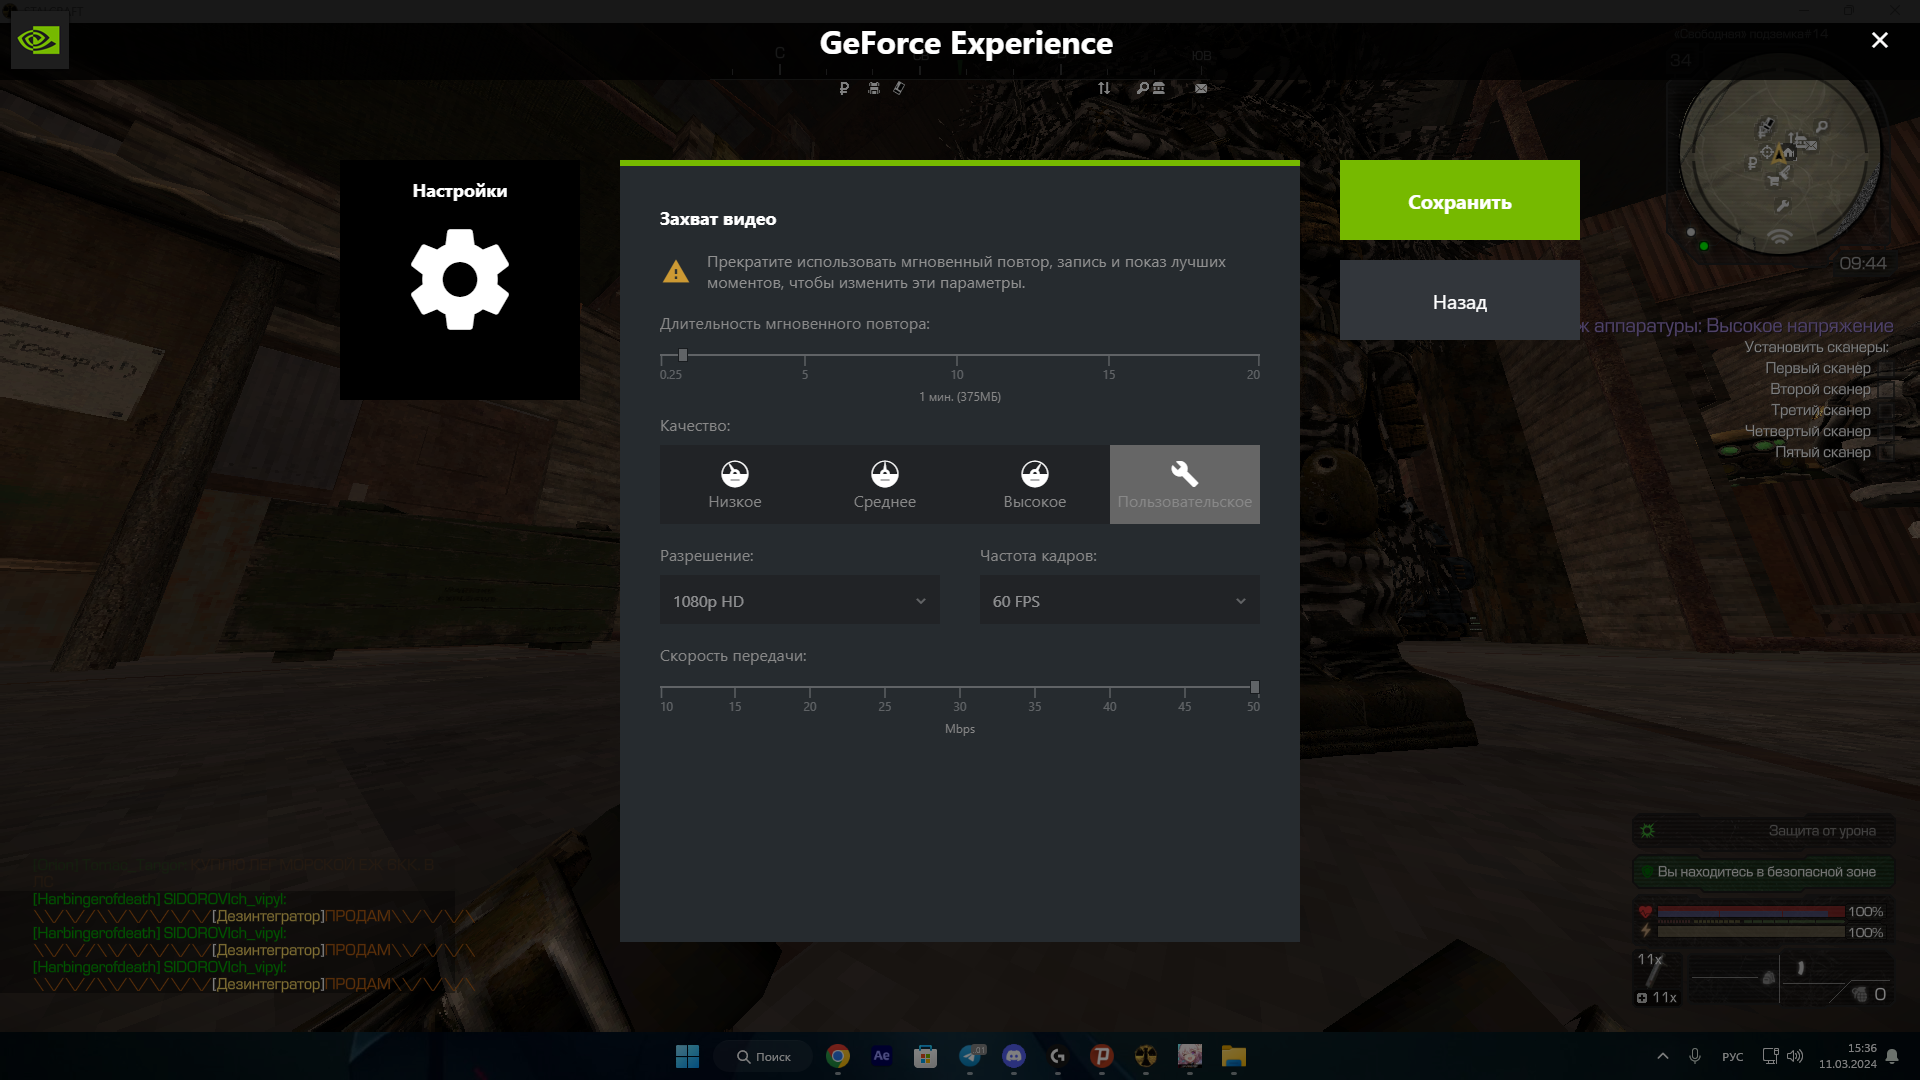The image size is (1920, 1080).
Task: Open Microsoft Store from the taskbar
Action: coord(925,1056)
